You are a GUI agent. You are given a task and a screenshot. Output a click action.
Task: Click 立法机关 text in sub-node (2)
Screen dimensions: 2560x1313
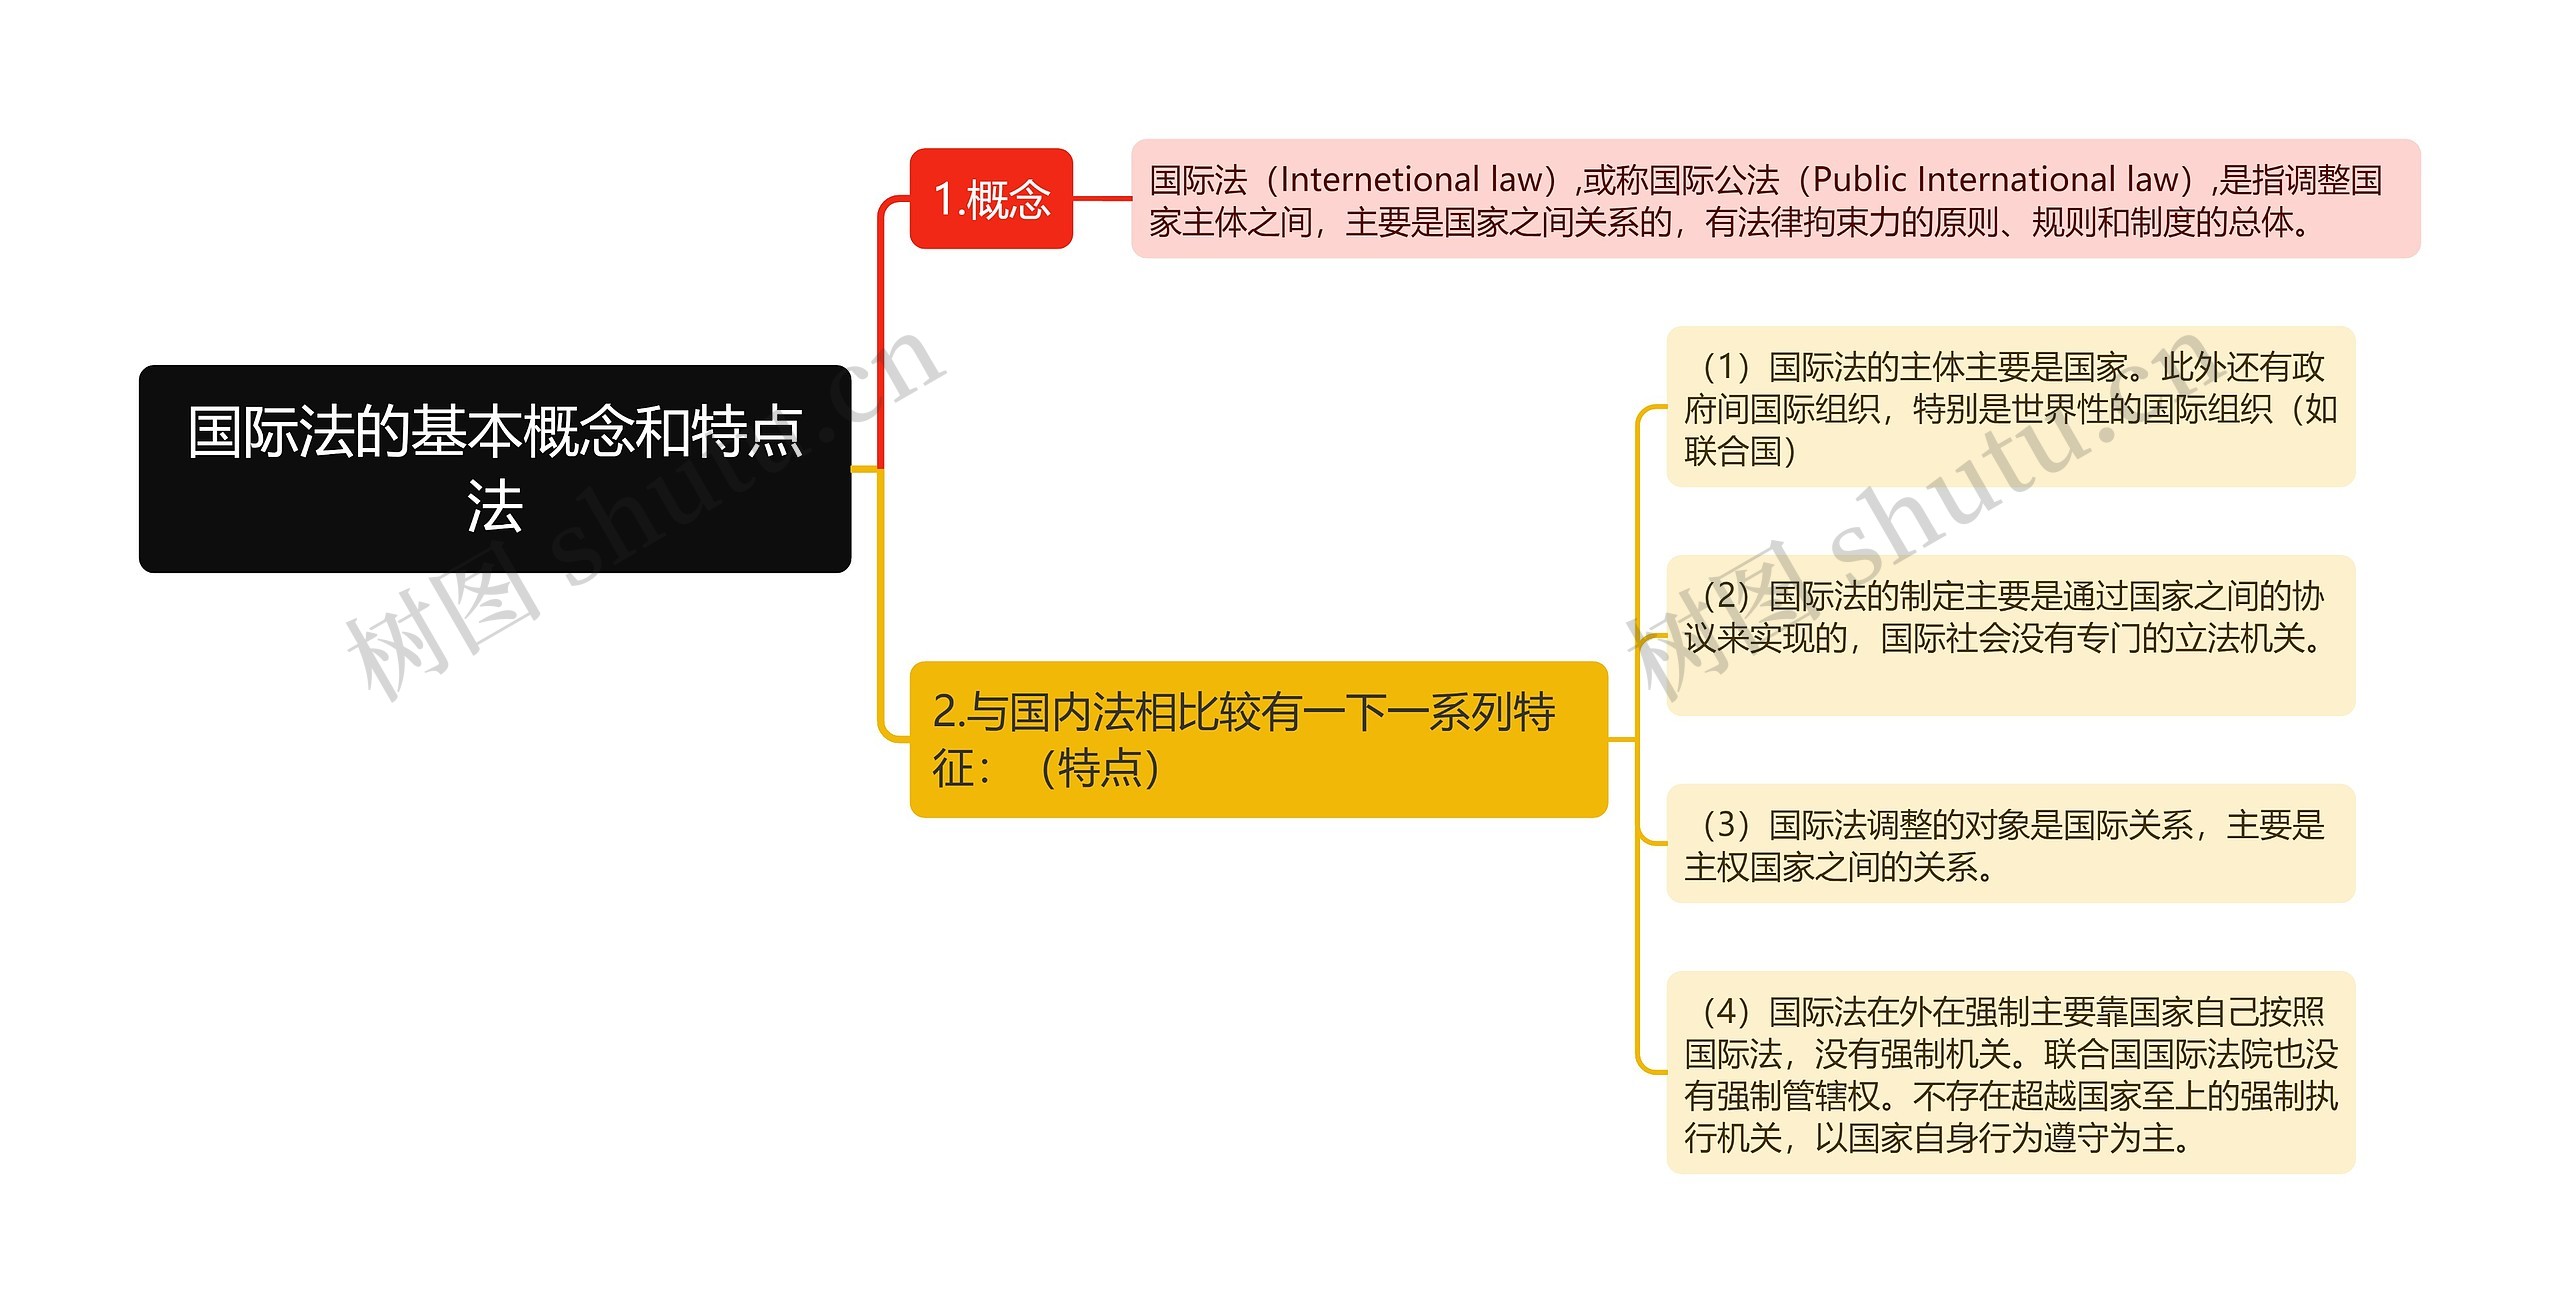[2240, 638]
